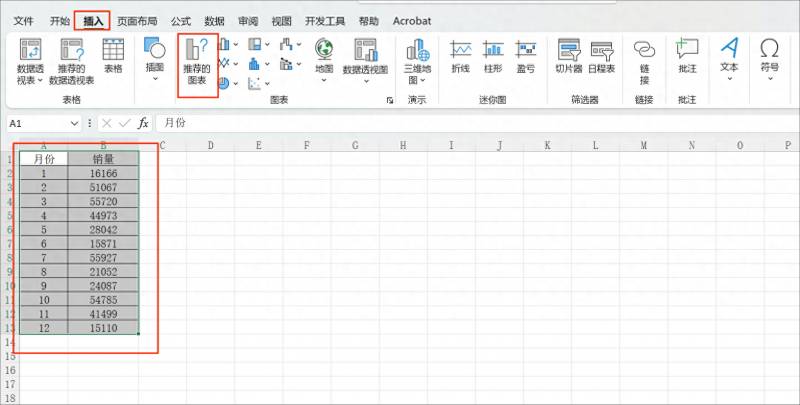Select column H header
Screen dimensions: 800x405
click(403, 146)
